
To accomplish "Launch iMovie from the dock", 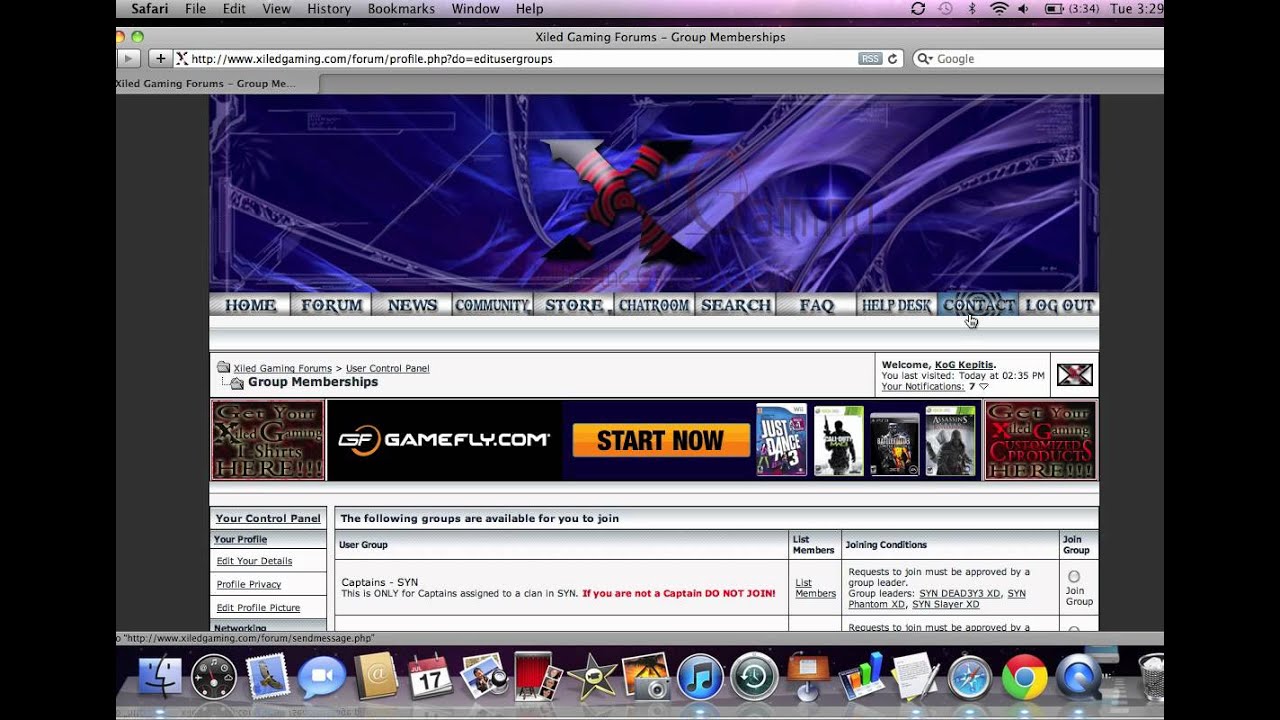I will [x=592, y=677].
